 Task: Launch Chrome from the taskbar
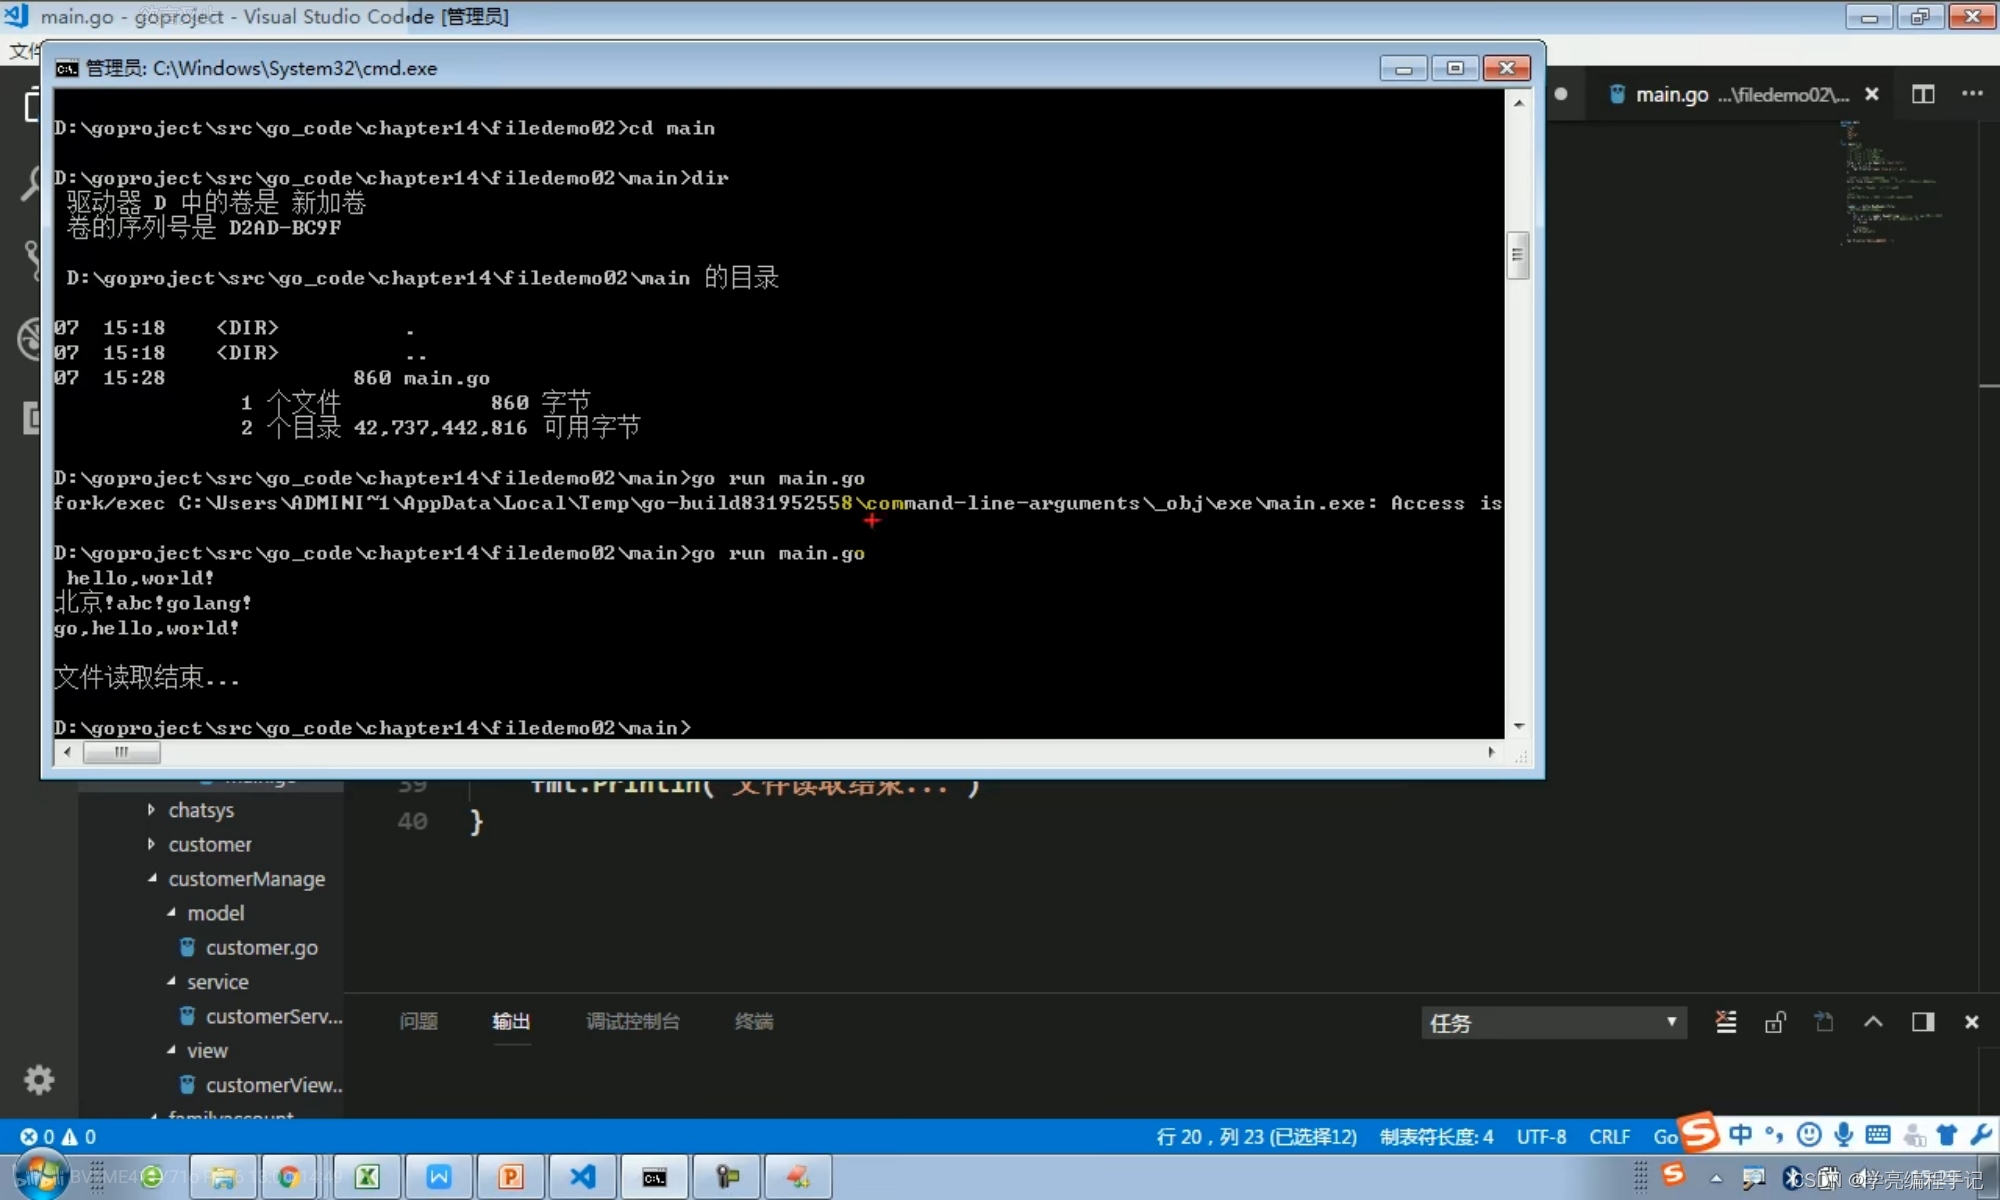[x=290, y=1177]
